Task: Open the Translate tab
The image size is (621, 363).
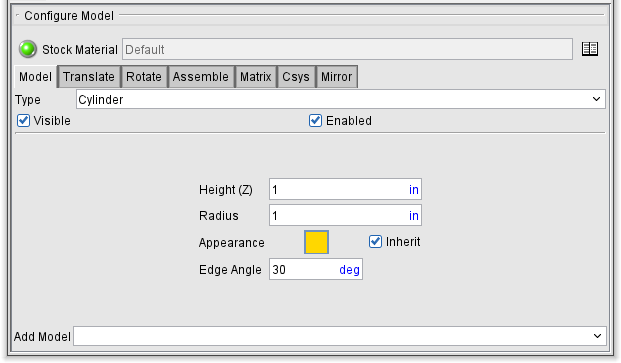Action: [89, 76]
